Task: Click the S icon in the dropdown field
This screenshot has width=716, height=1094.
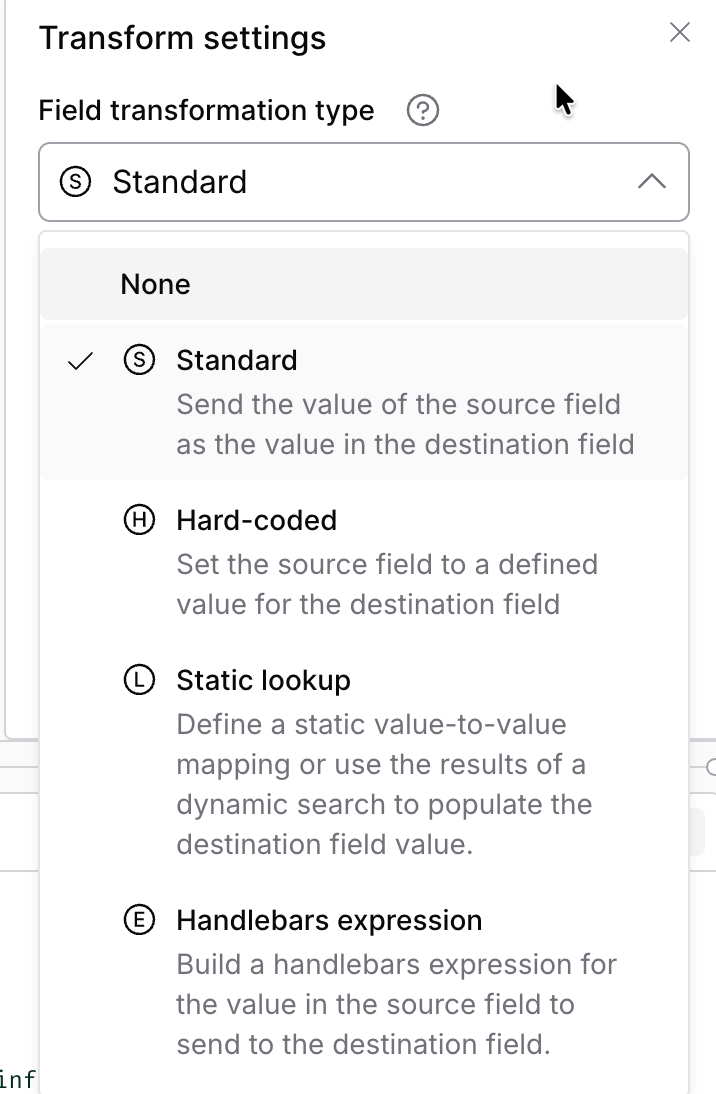Action: pyautogui.click(x=75, y=182)
